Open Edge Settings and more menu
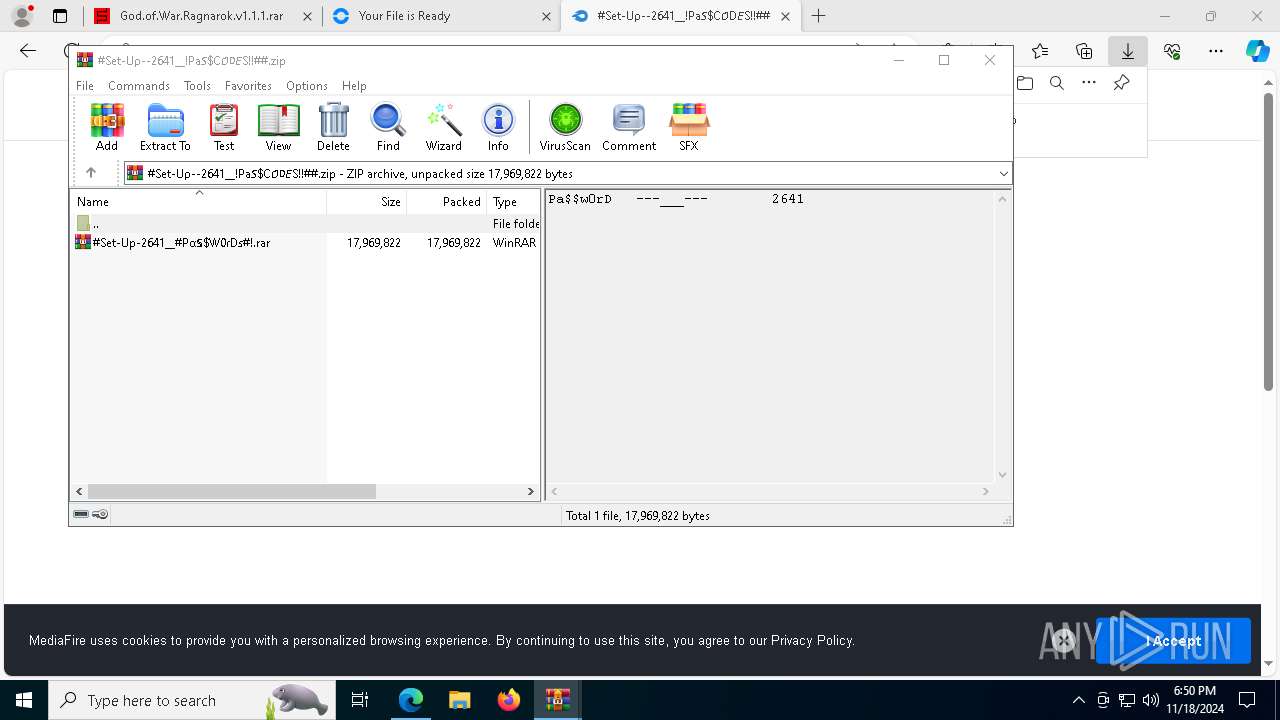Viewport: 1280px width, 720px height. [x=1216, y=51]
